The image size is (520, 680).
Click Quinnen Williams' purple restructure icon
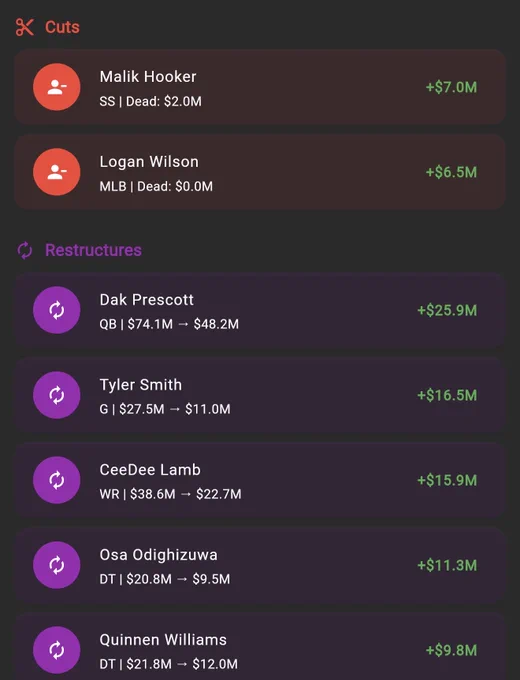(x=56, y=650)
